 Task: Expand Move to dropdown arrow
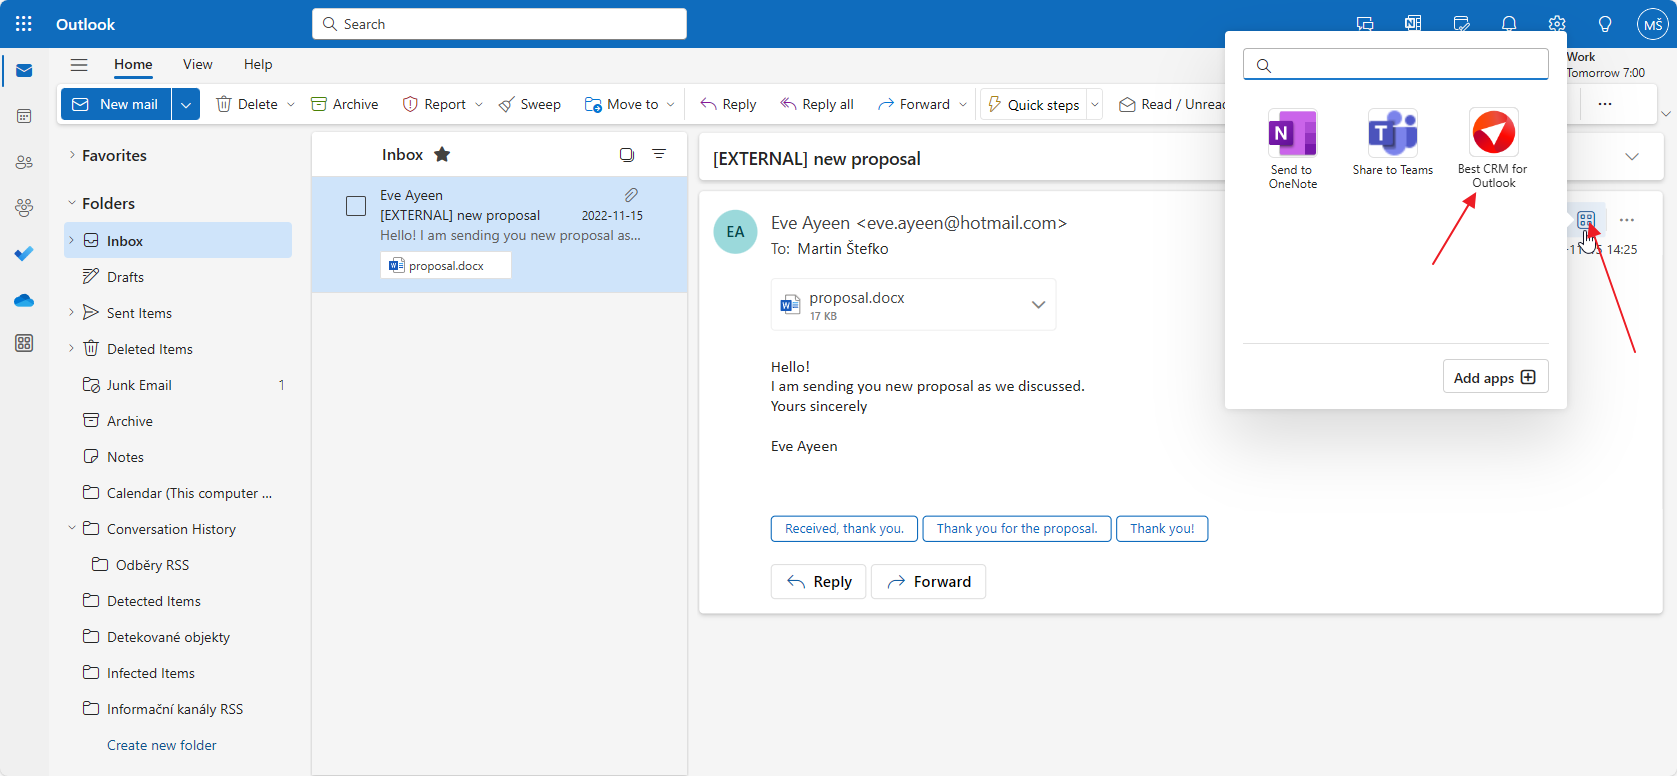click(x=670, y=104)
